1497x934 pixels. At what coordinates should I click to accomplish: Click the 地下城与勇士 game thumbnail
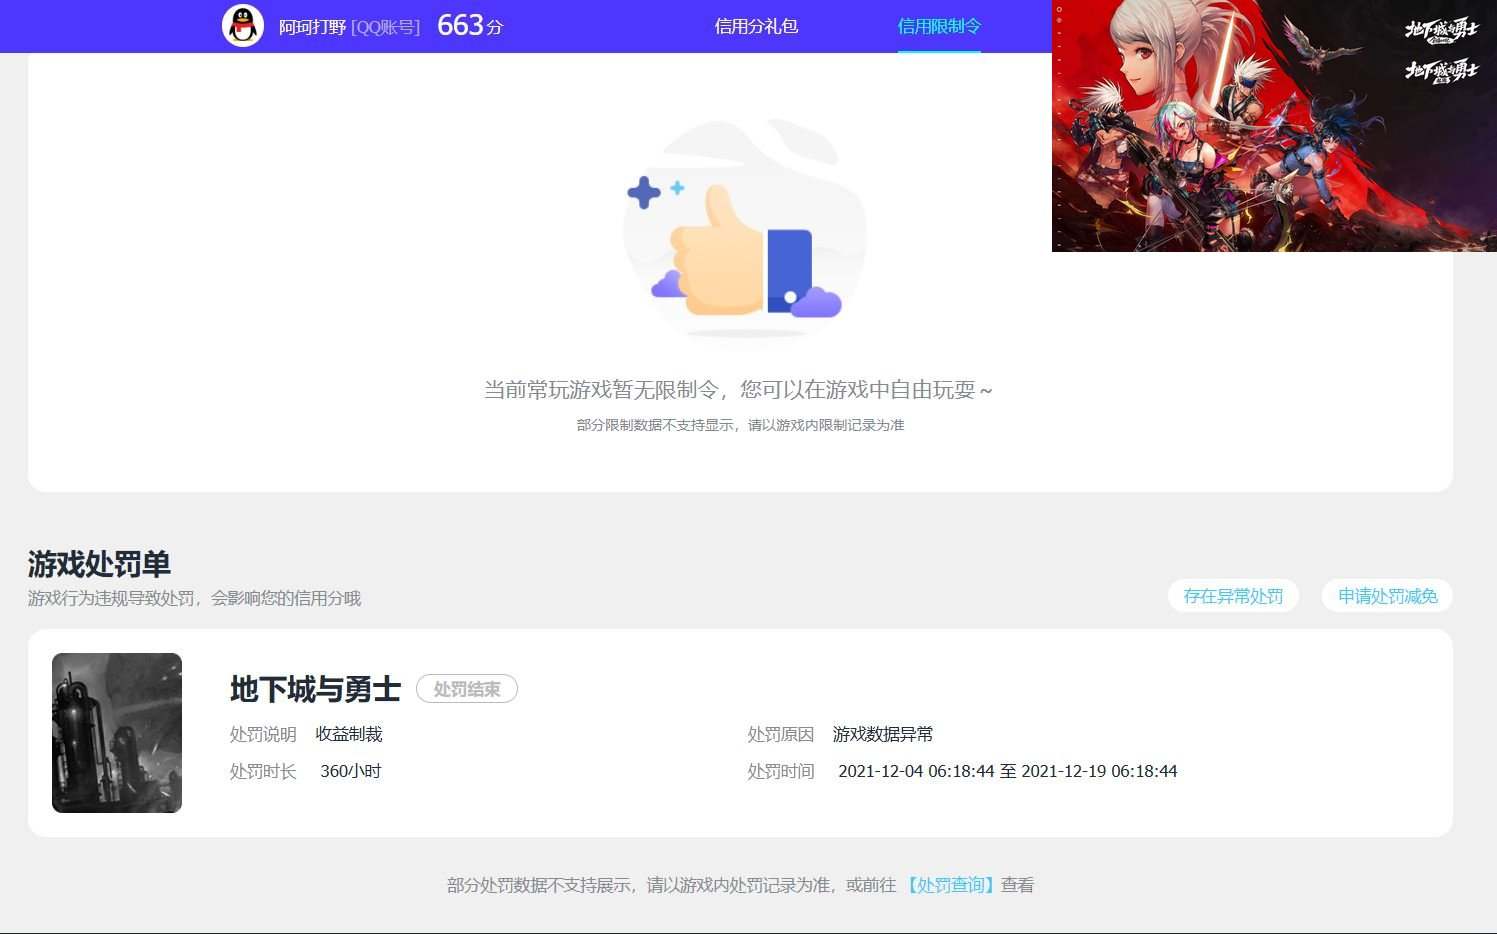117,733
